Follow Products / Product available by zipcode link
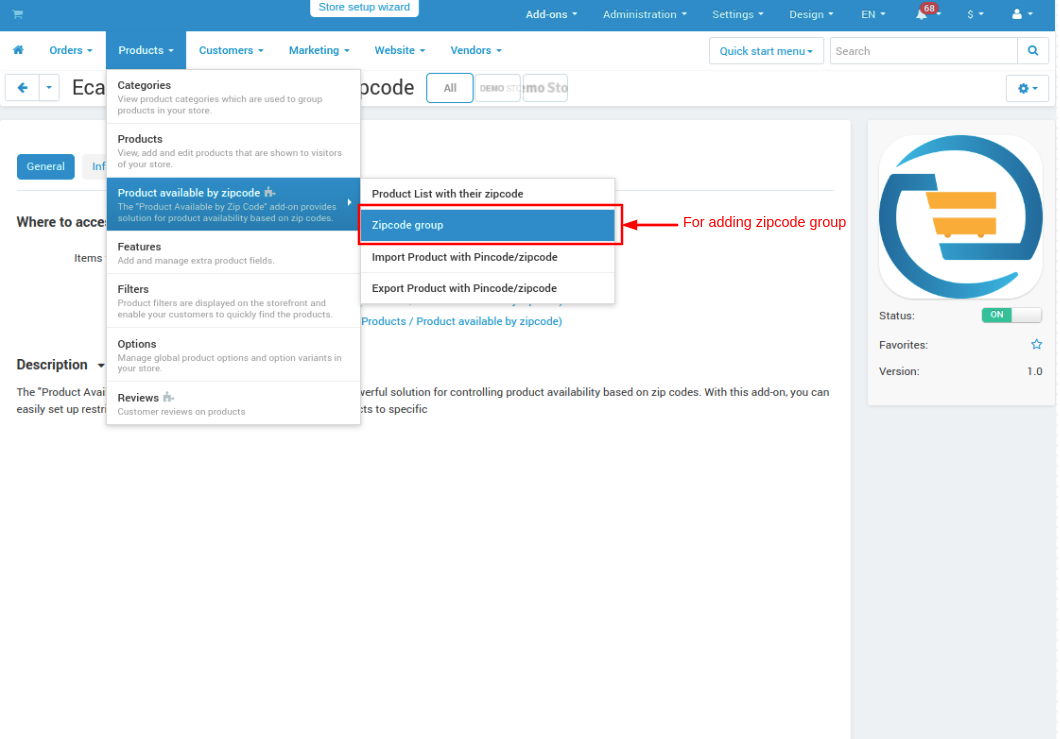Image resolution: width=1060 pixels, height=739 pixels. [462, 321]
